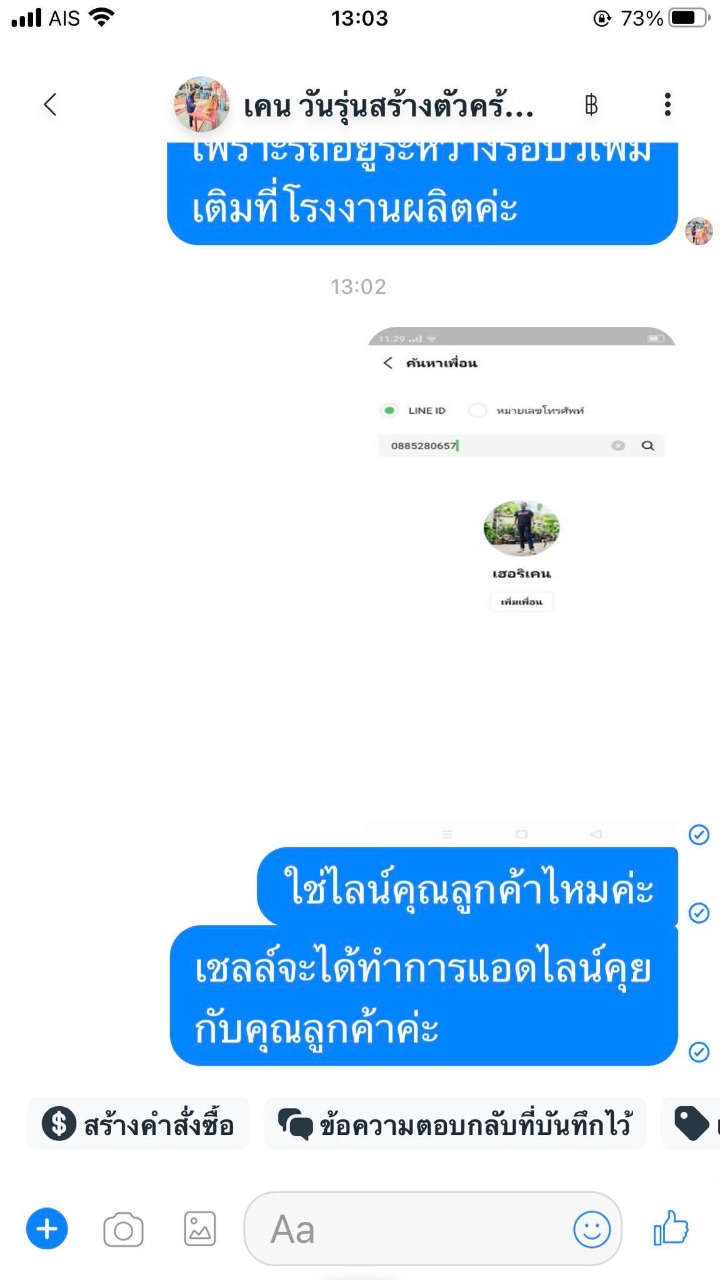Viewport: 720px width, 1280px height.
Task: Tap the back arrow in the header
Action: (50, 104)
